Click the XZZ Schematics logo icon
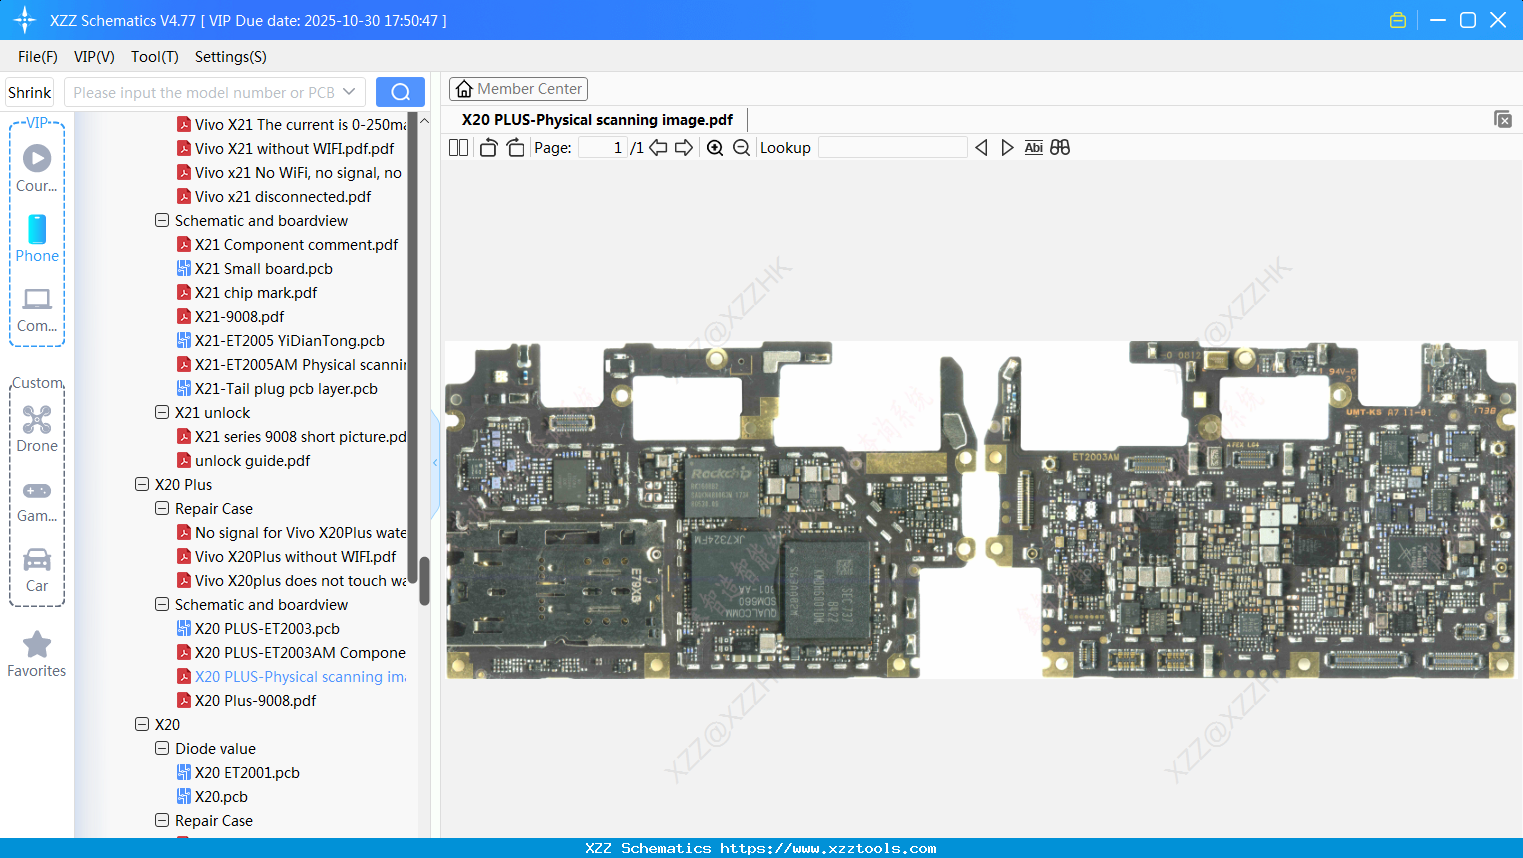Image resolution: width=1523 pixels, height=858 pixels. pos(25,20)
